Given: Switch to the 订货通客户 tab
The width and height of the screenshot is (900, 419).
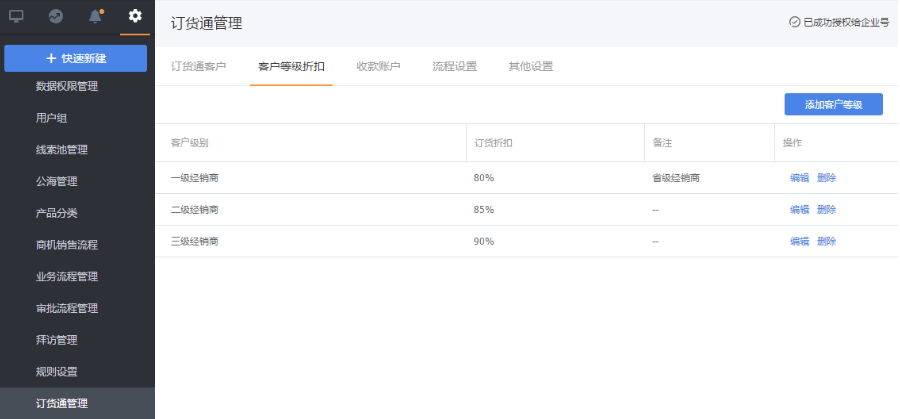Looking at the screenshot, I should point(199,67).
